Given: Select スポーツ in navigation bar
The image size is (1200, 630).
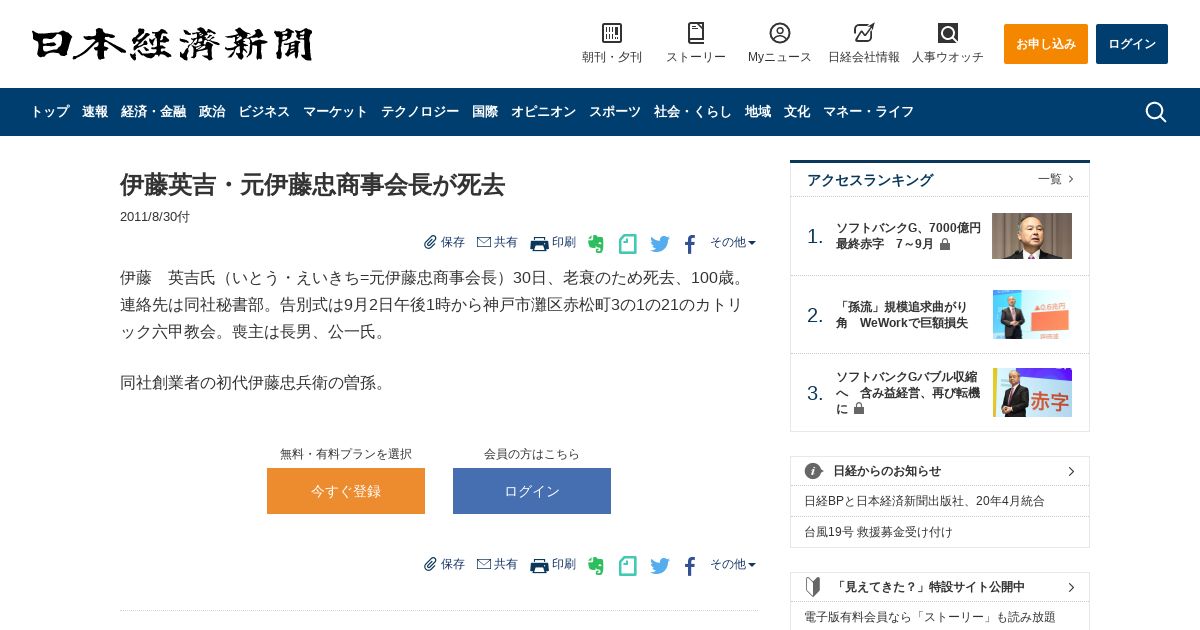Looking at the screenshot, I should tap(615, 112).
